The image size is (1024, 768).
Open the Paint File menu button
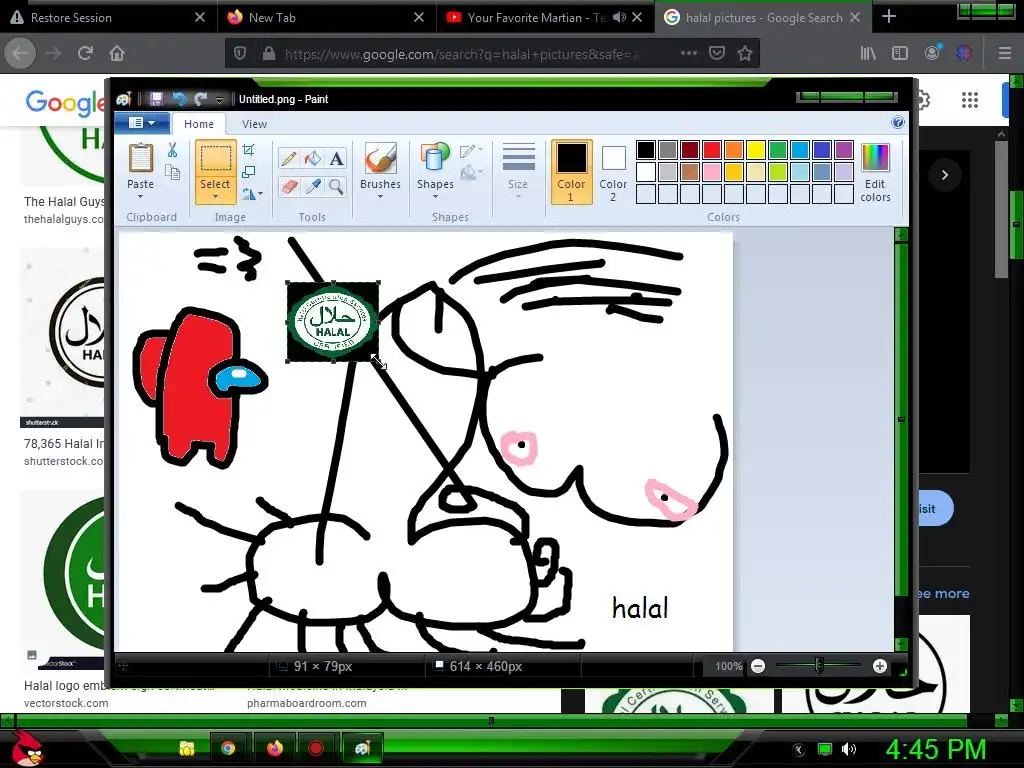click(x=142, y=123)
